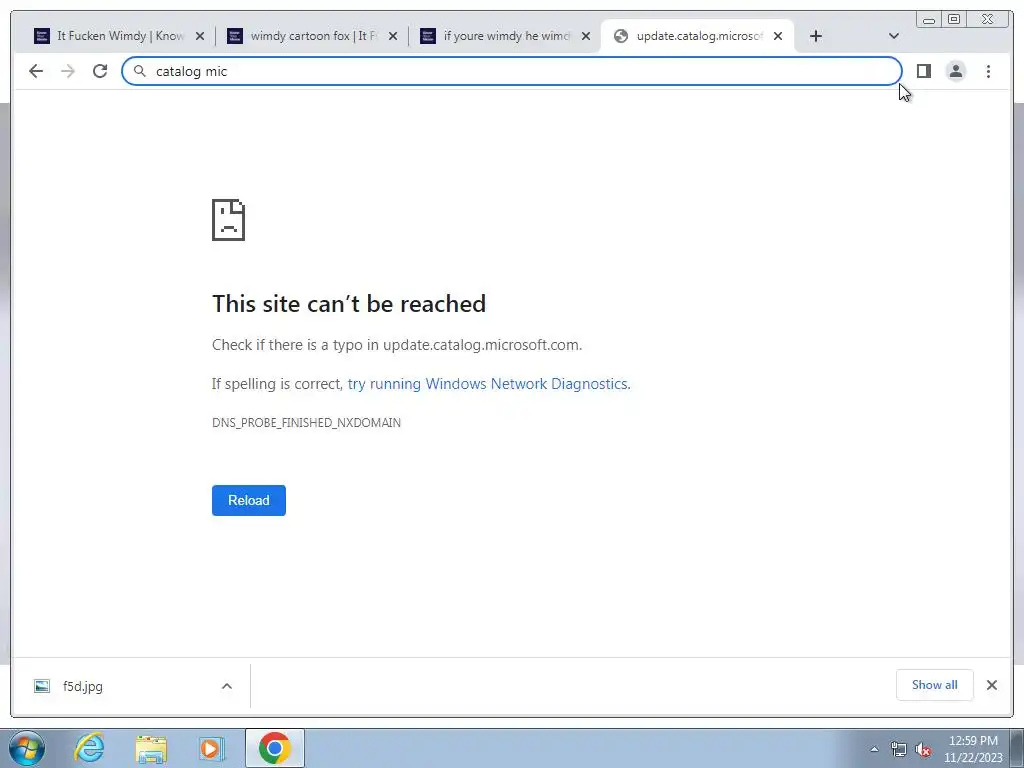Open the profile avatar icon
1024x768 pixels.
pos(956,71)
